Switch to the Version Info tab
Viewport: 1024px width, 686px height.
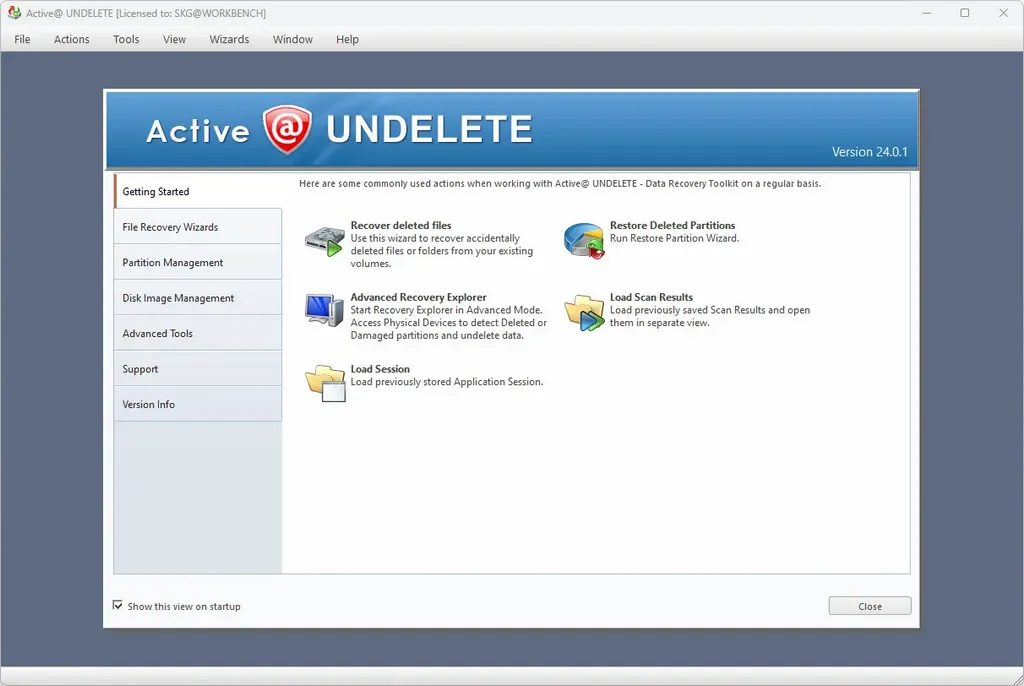(x=198, y=404)
